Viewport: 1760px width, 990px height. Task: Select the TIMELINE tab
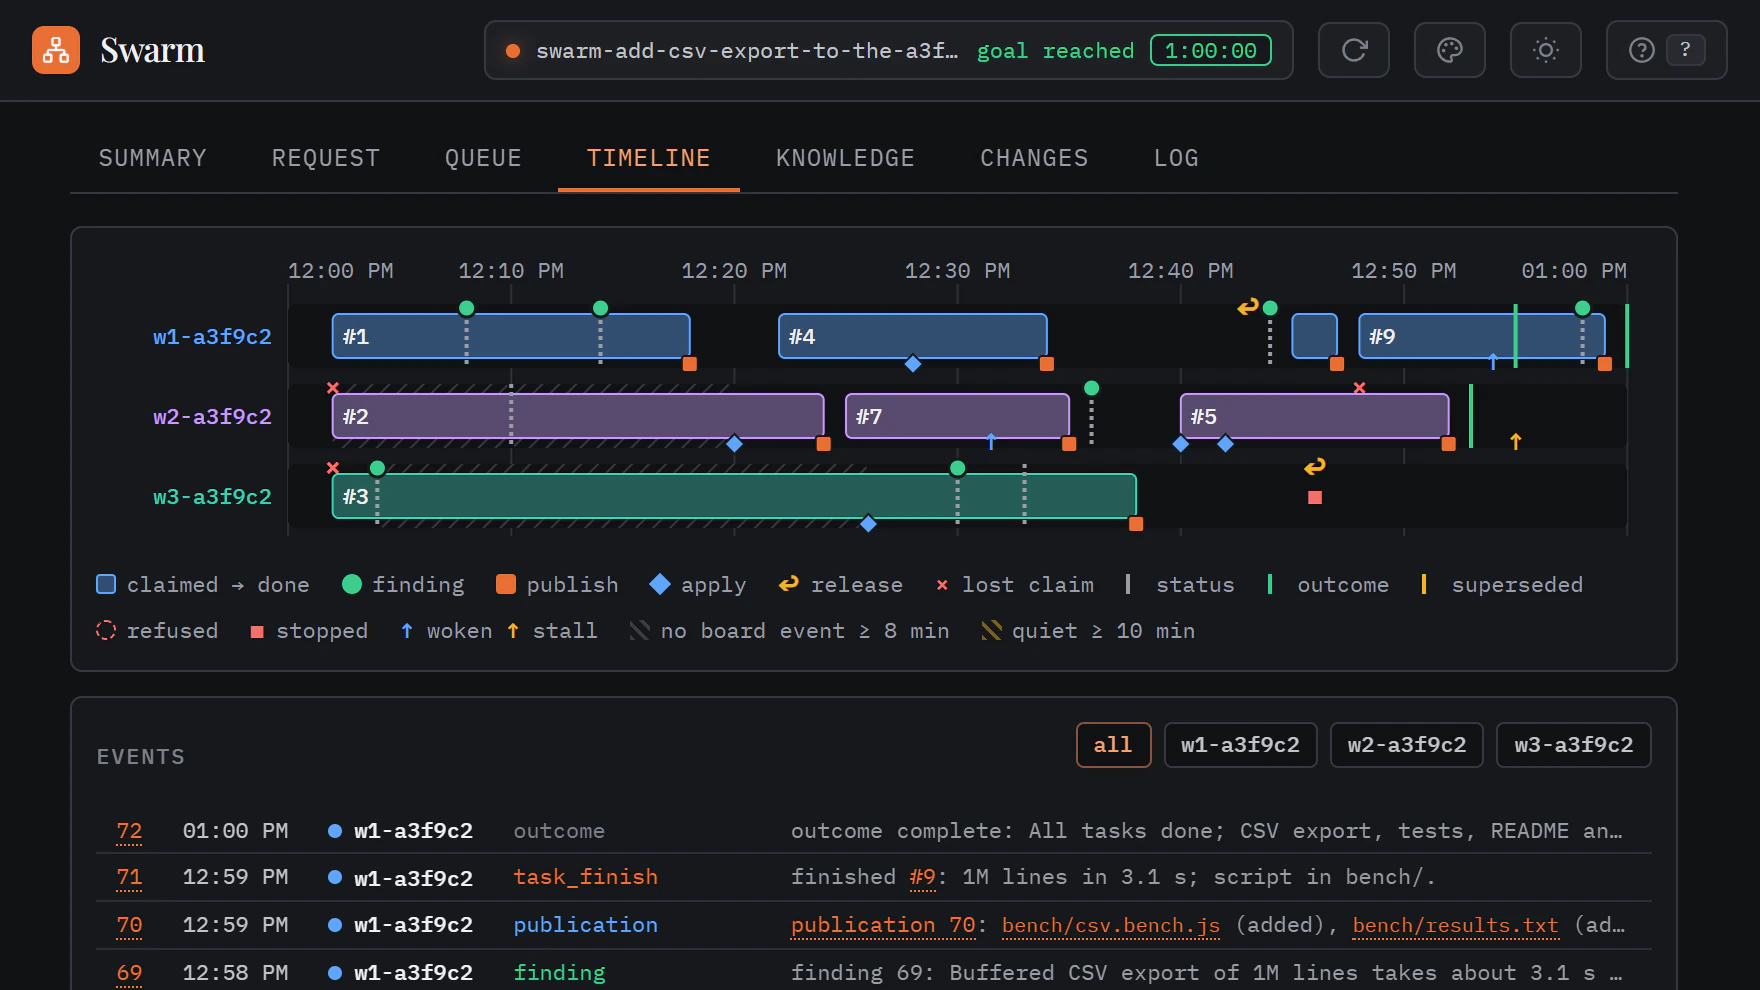(648, 158)
